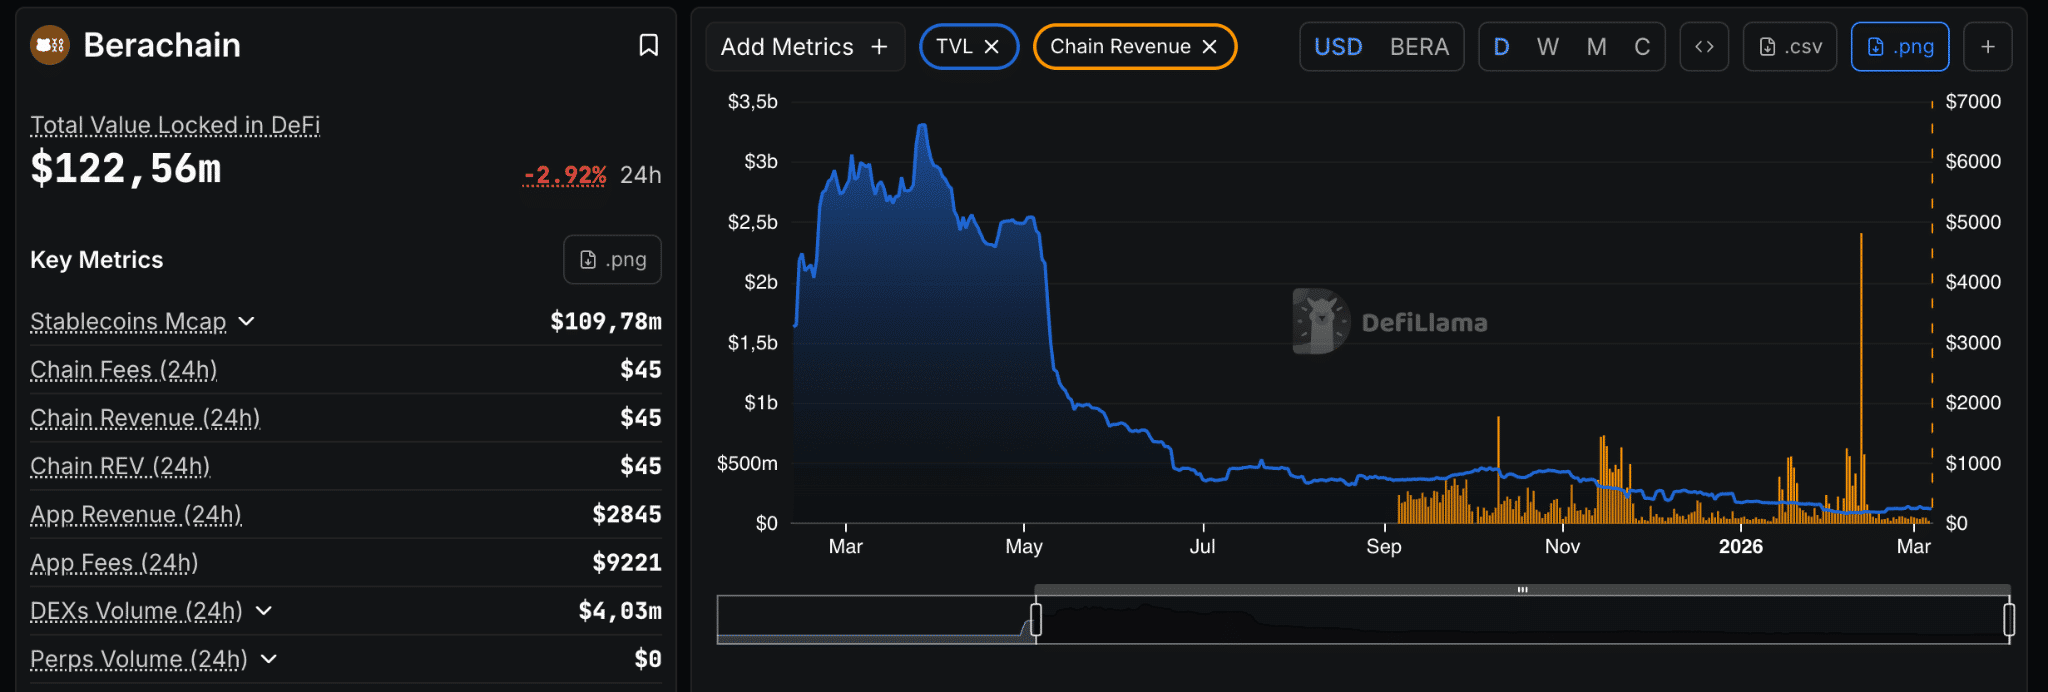Select weekly W interval
Viewport: 2048px width, 692px height.
point(1548,47)
